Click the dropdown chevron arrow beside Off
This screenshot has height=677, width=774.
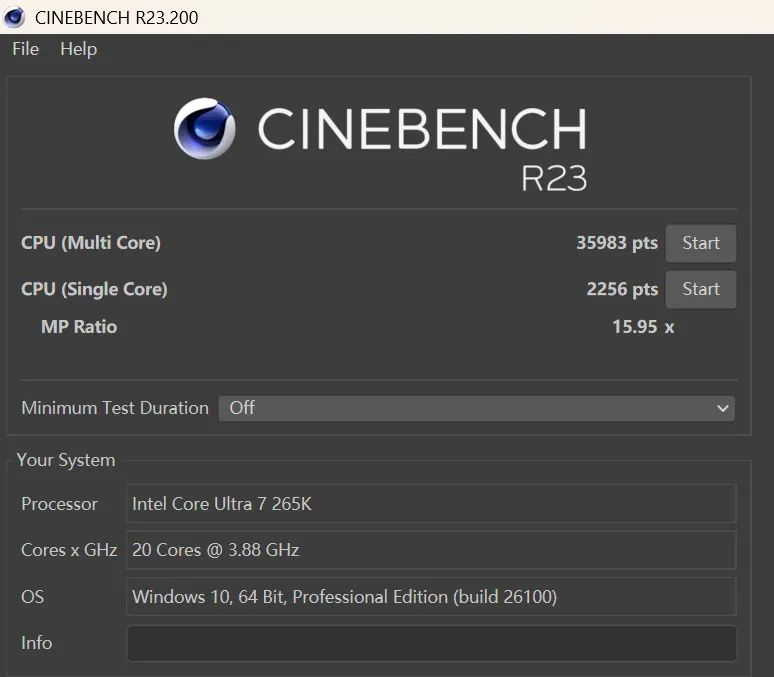tap(723, 408)
